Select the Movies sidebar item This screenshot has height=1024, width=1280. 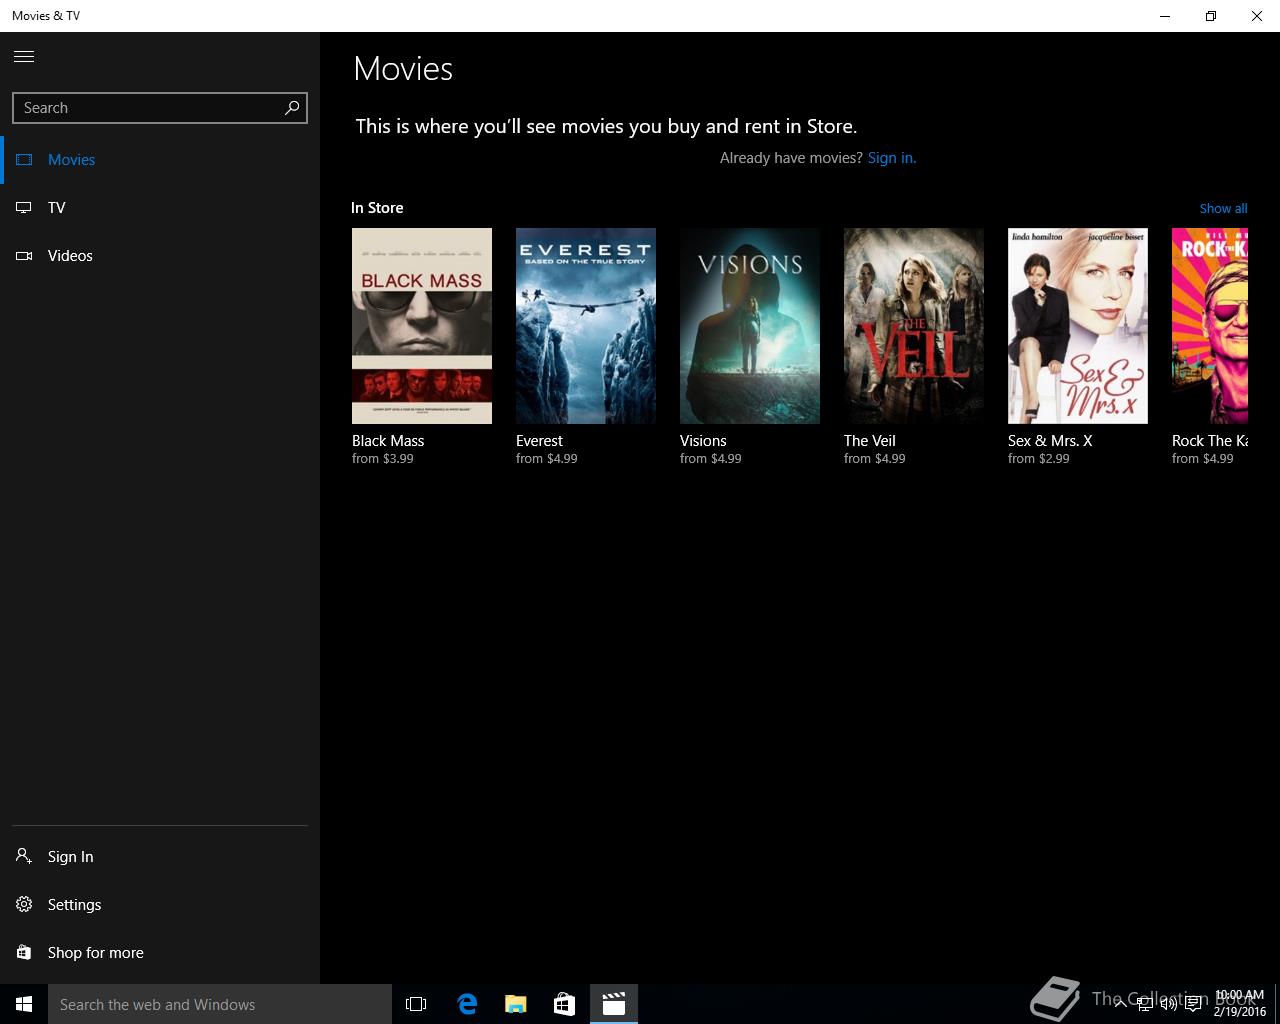tap(160, 160)
